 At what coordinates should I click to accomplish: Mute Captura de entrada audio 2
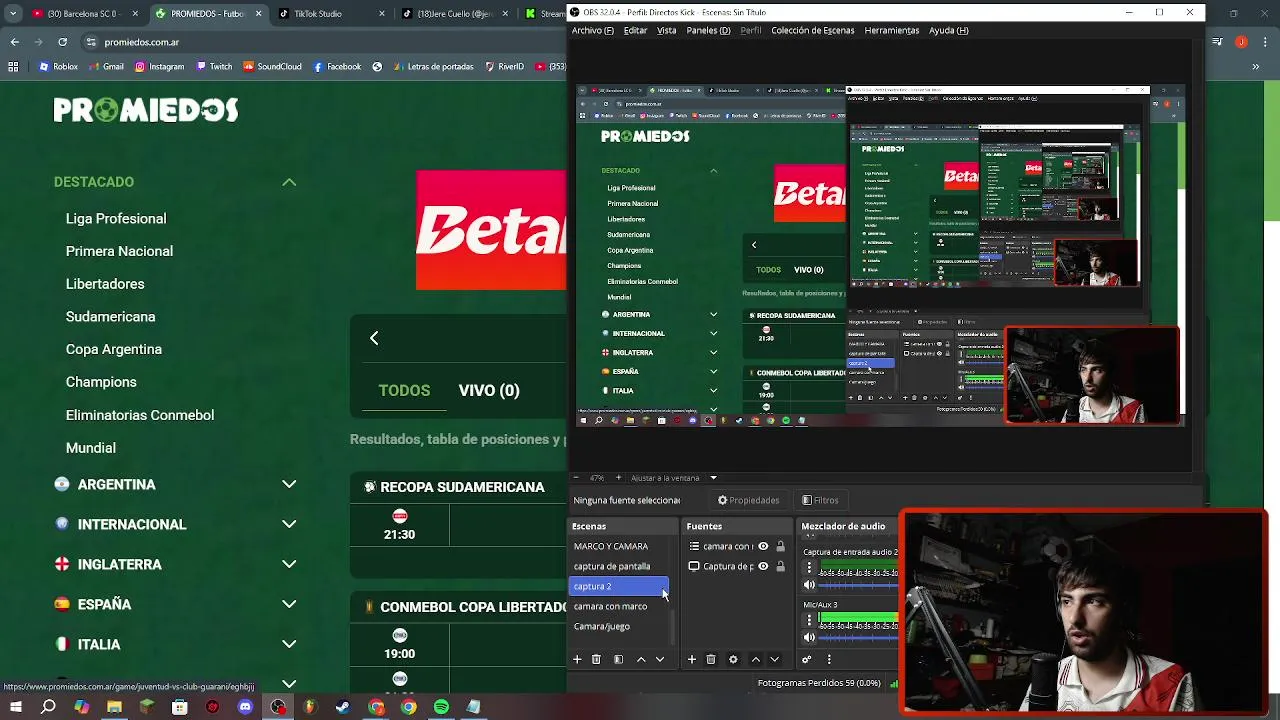(x=810, y=585)
